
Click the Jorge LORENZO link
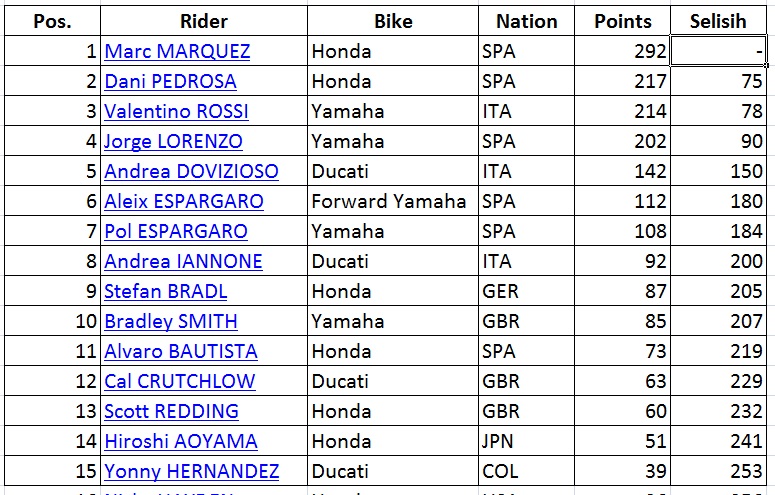coord(173,142)
